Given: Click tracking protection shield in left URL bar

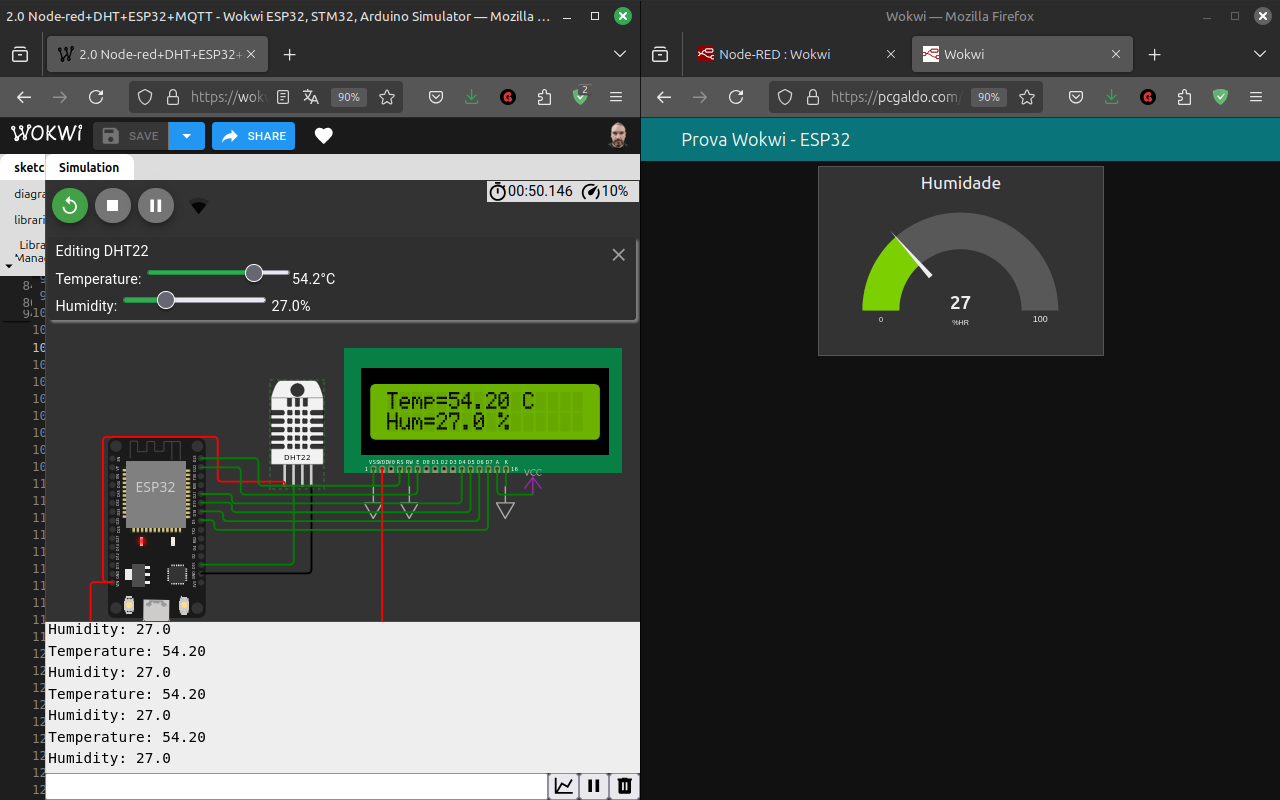Looking at the screenshot, I should point(145,97).
